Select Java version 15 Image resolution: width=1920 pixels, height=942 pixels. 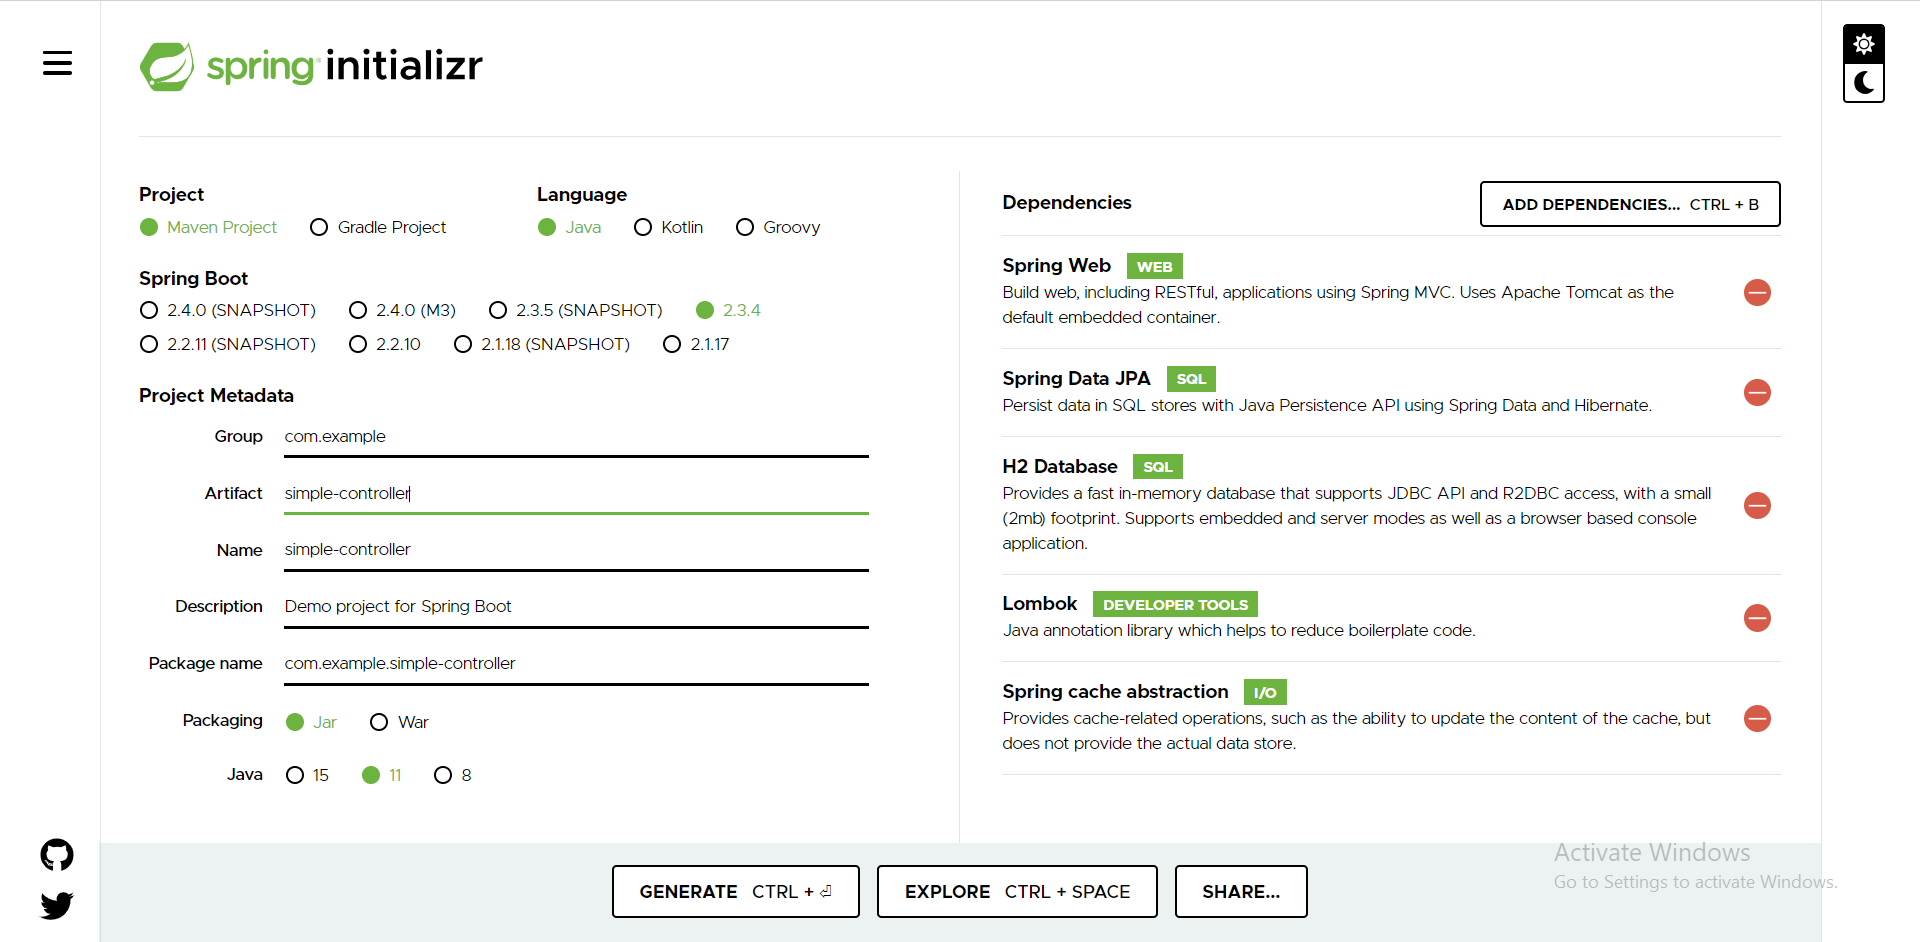click(x=307, y=775)
